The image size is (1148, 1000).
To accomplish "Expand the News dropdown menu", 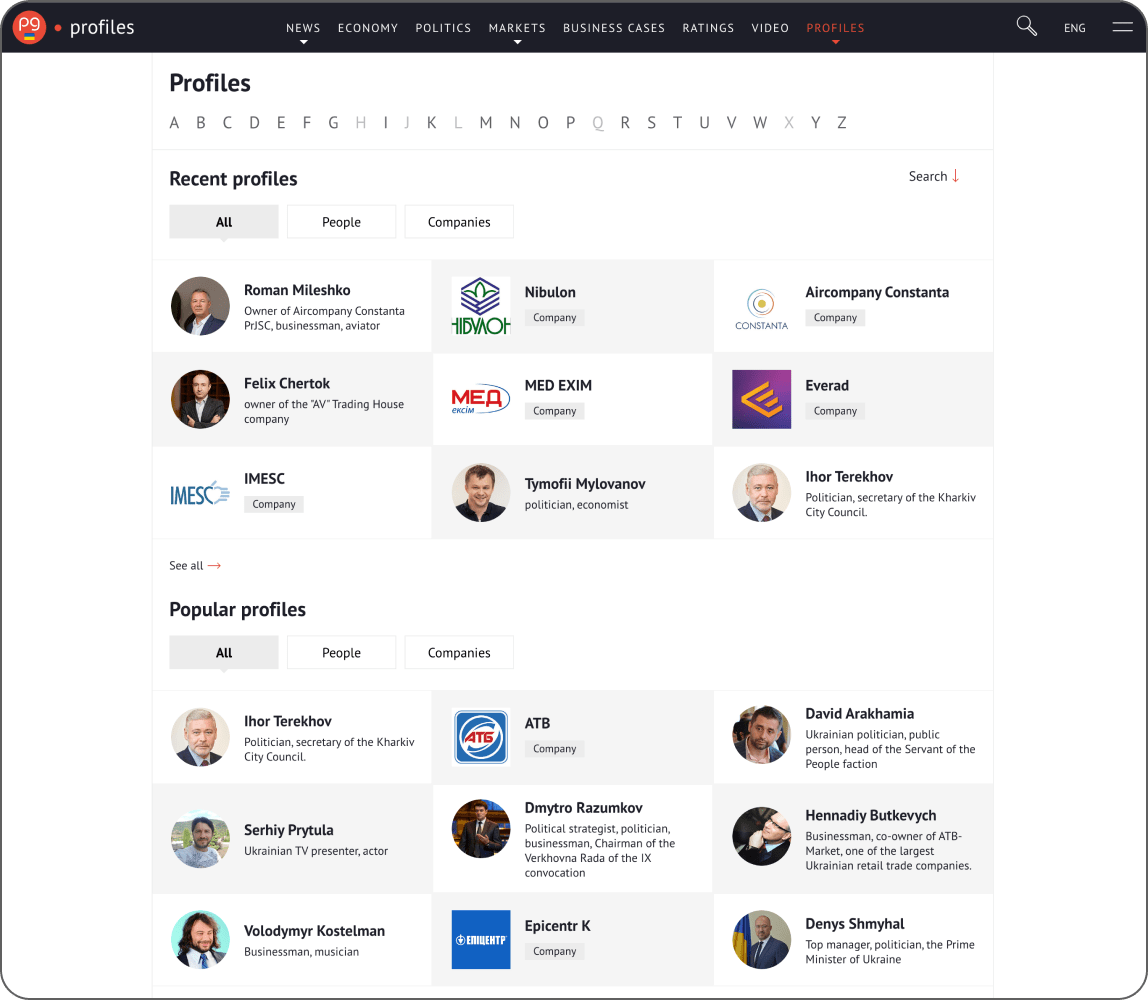I will pyautogui.click(x=303, y=28).
